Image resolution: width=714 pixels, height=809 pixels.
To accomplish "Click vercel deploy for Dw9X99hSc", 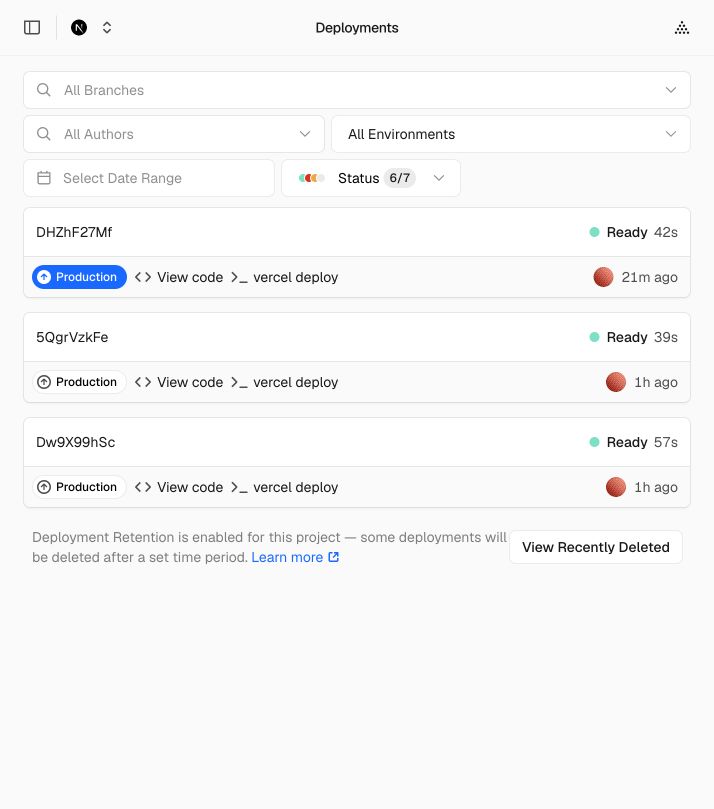I will click(x=296, y=487).
